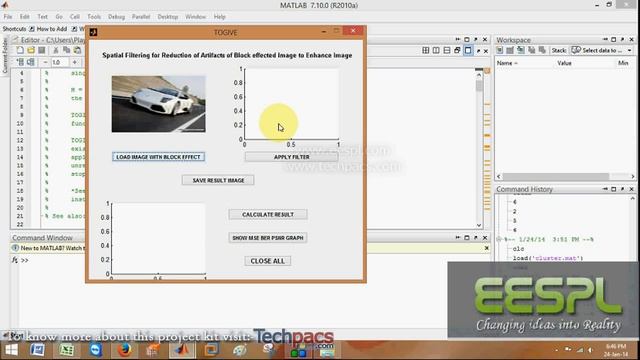Close the New to MATLAB info banner
This screenshot has width=640, height=360.
pos(486,248)
